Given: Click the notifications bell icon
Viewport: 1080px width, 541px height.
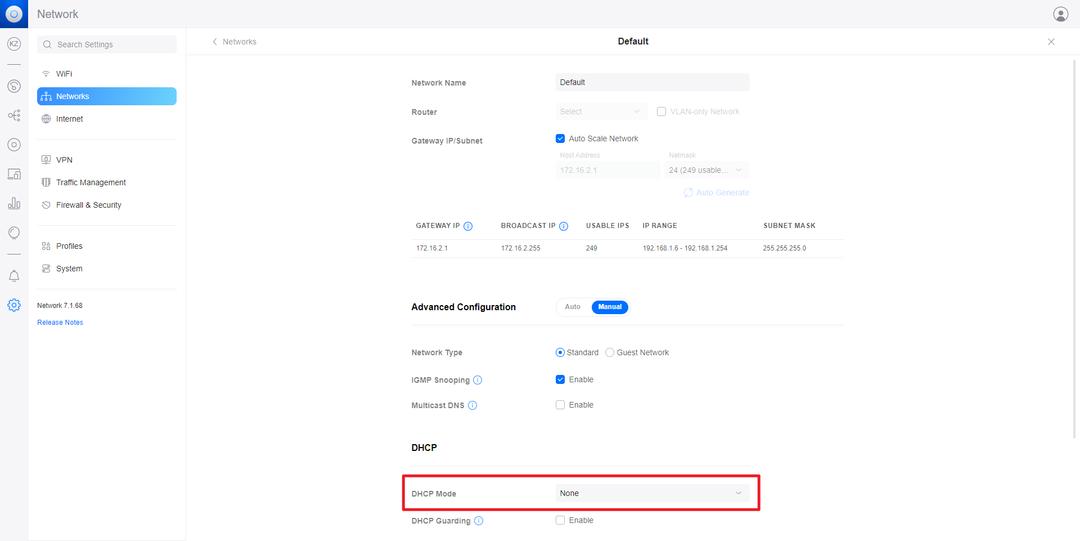Looking at the screenshot, I should pyautogui.click(x=14, y=276).
